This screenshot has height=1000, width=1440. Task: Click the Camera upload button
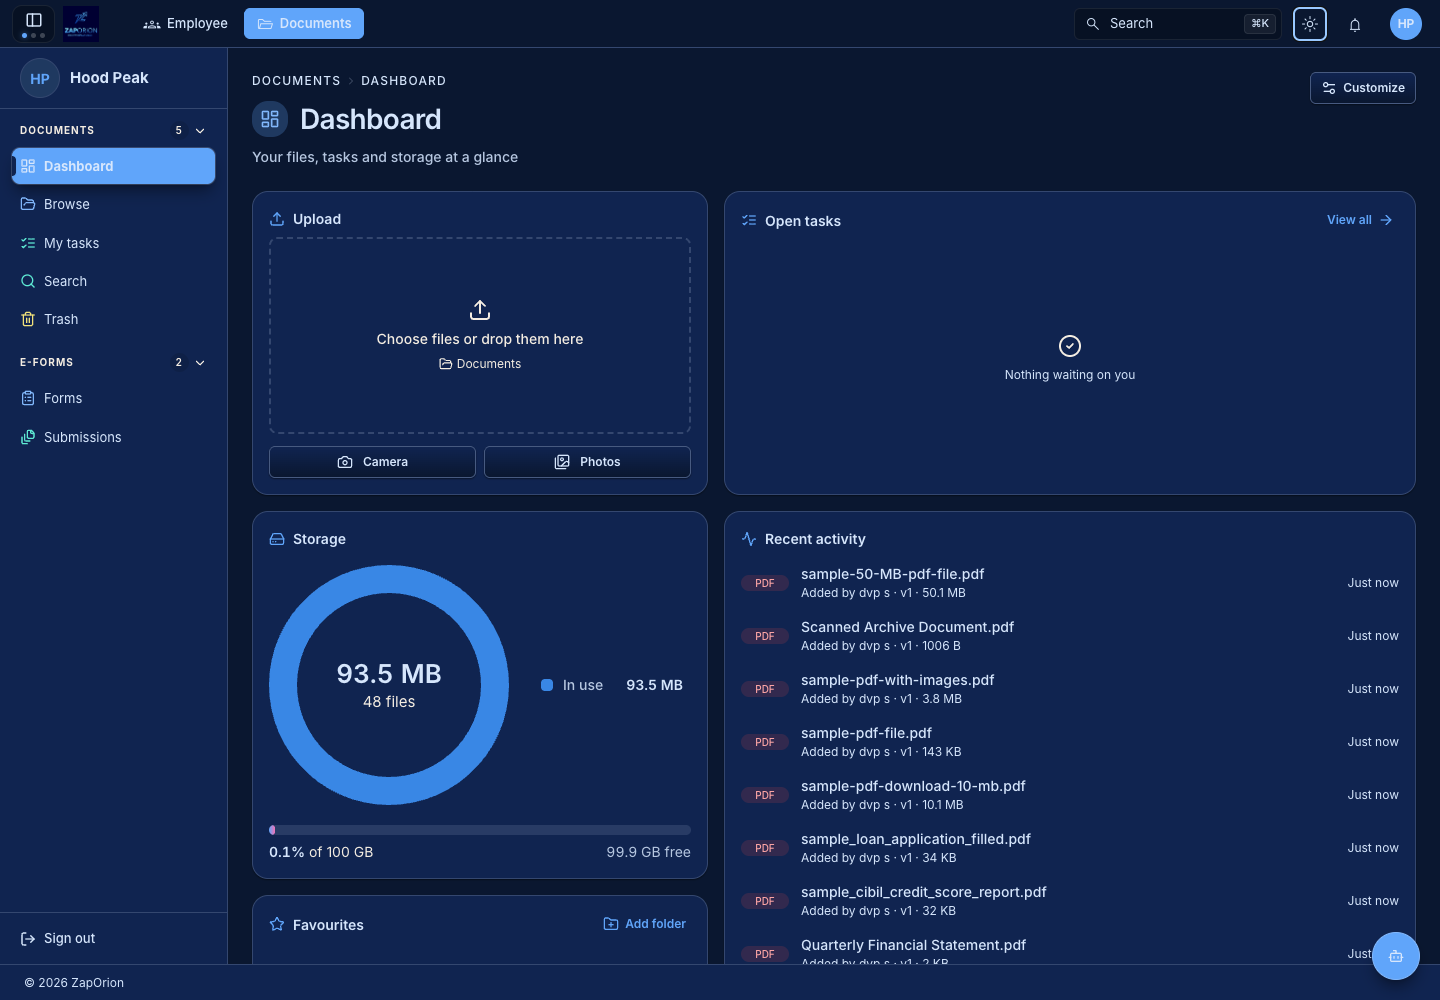point(372,462)
